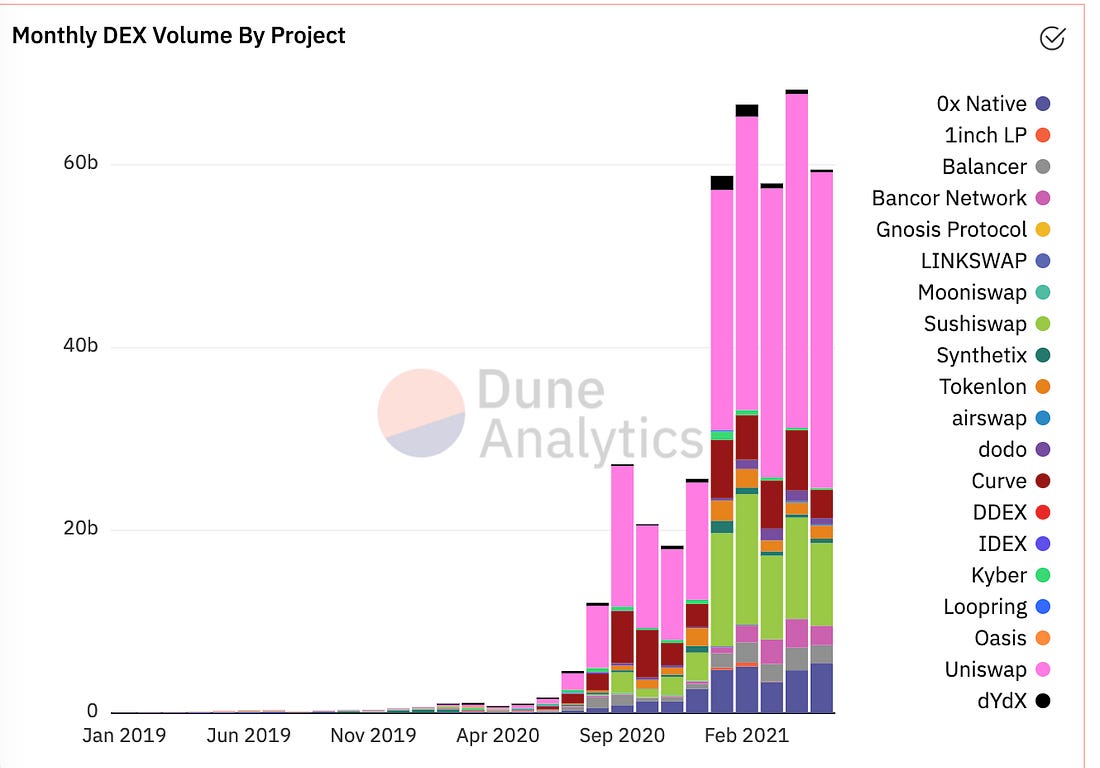Click the Jan 2019 x-axis label
Viewport: 1100px width, 768px height.
[x=124, y=736]
